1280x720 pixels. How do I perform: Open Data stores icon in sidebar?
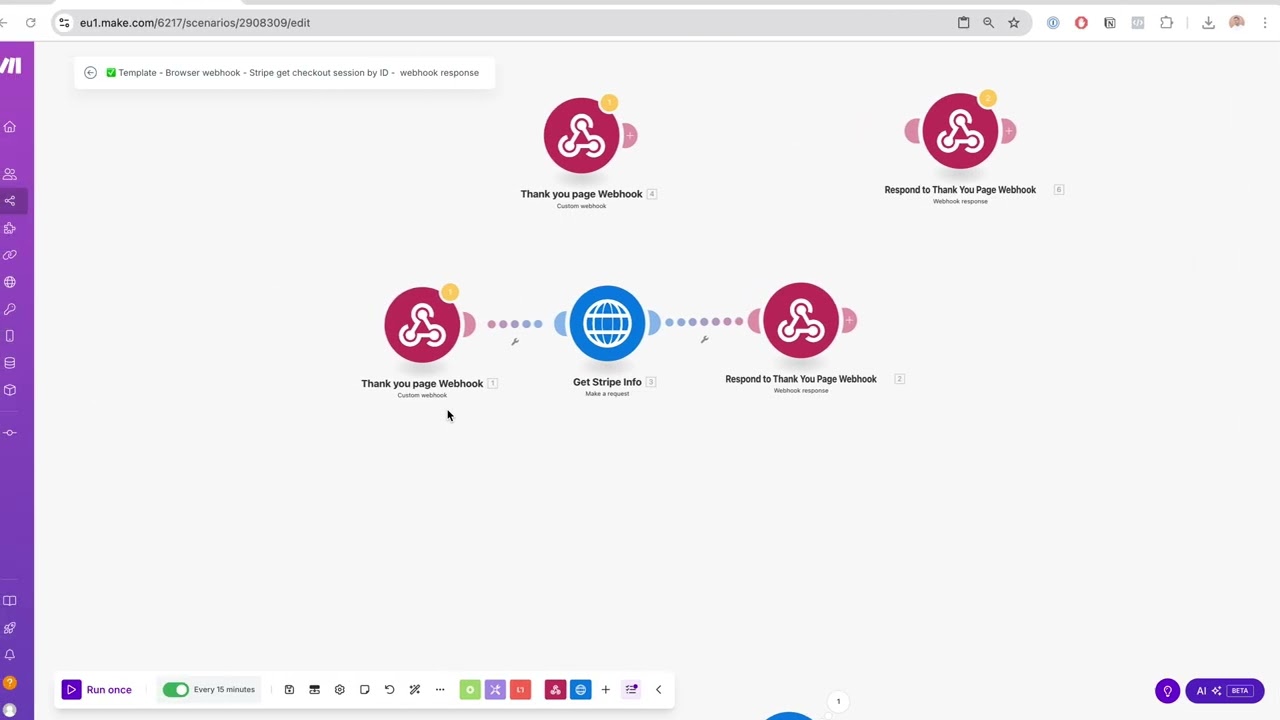coord(10,363)
